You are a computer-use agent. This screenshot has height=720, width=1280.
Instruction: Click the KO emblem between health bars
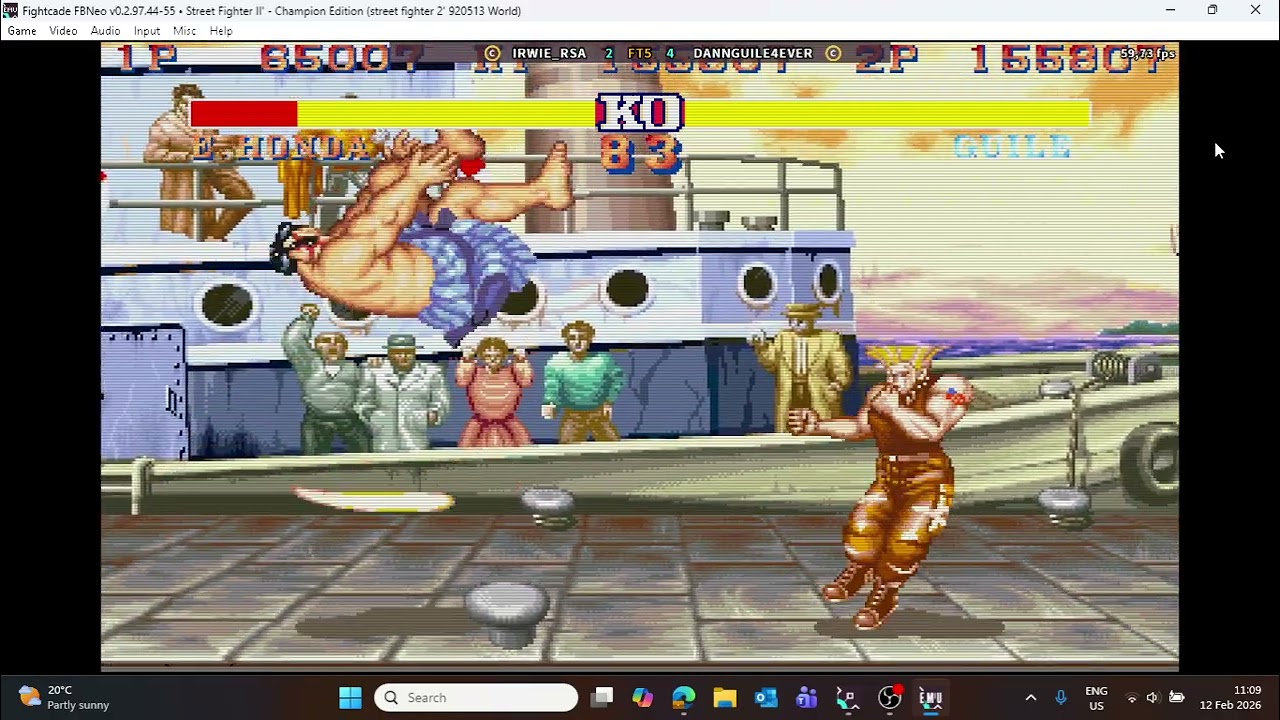click(x=639, y=113)
